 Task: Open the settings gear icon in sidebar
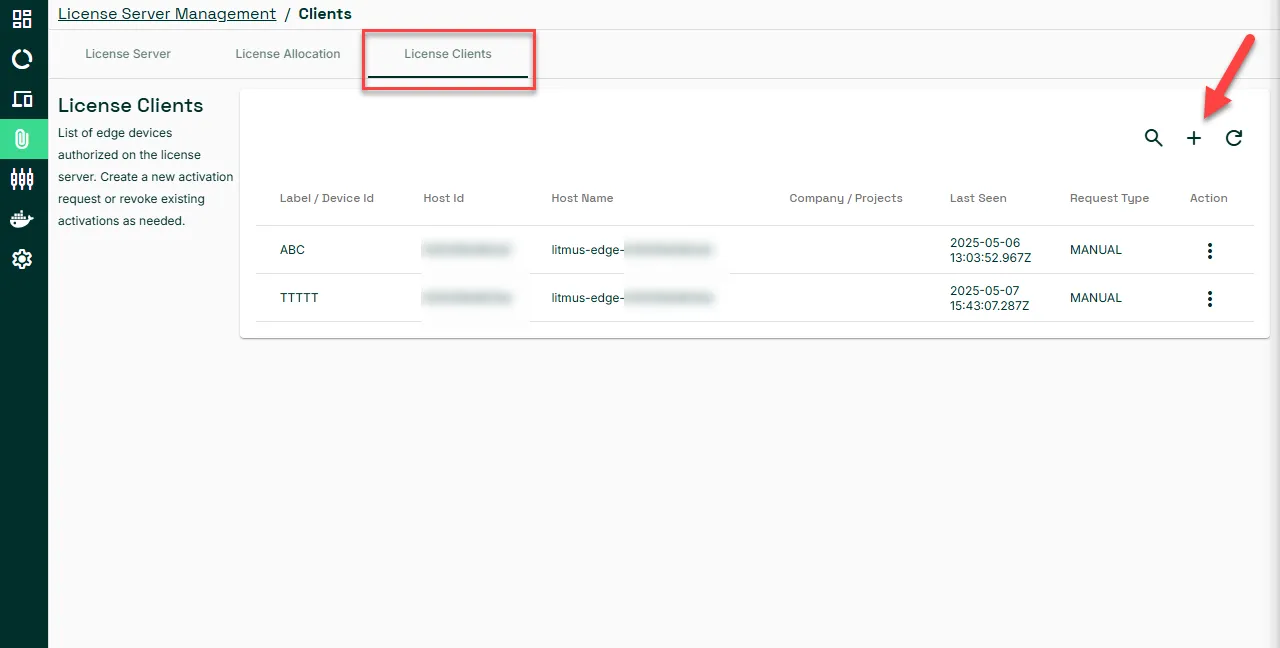22,259
